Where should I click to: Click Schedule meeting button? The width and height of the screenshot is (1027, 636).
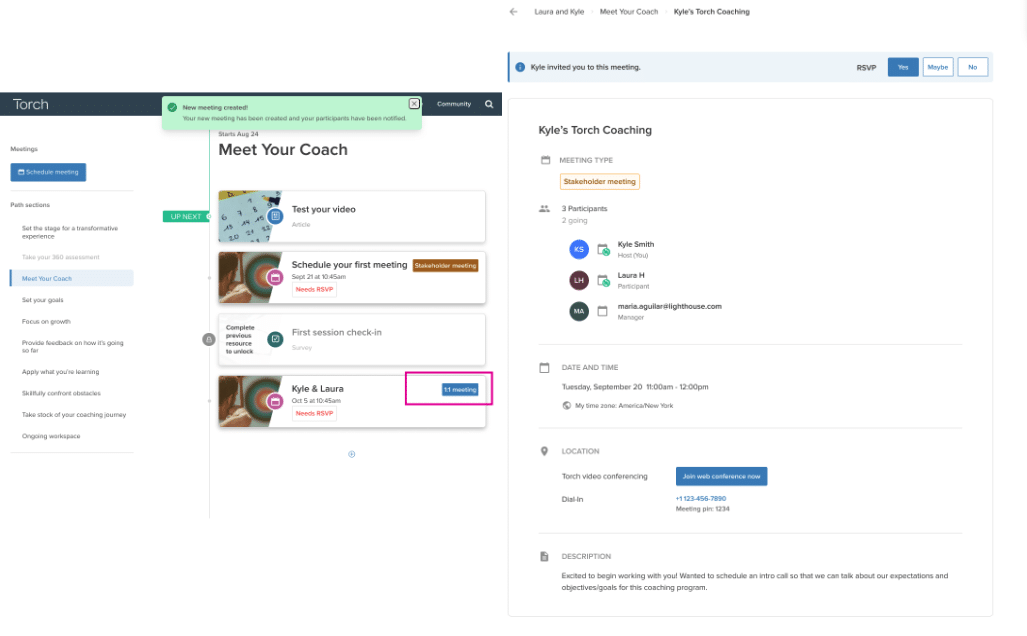(x=48, y=172)
